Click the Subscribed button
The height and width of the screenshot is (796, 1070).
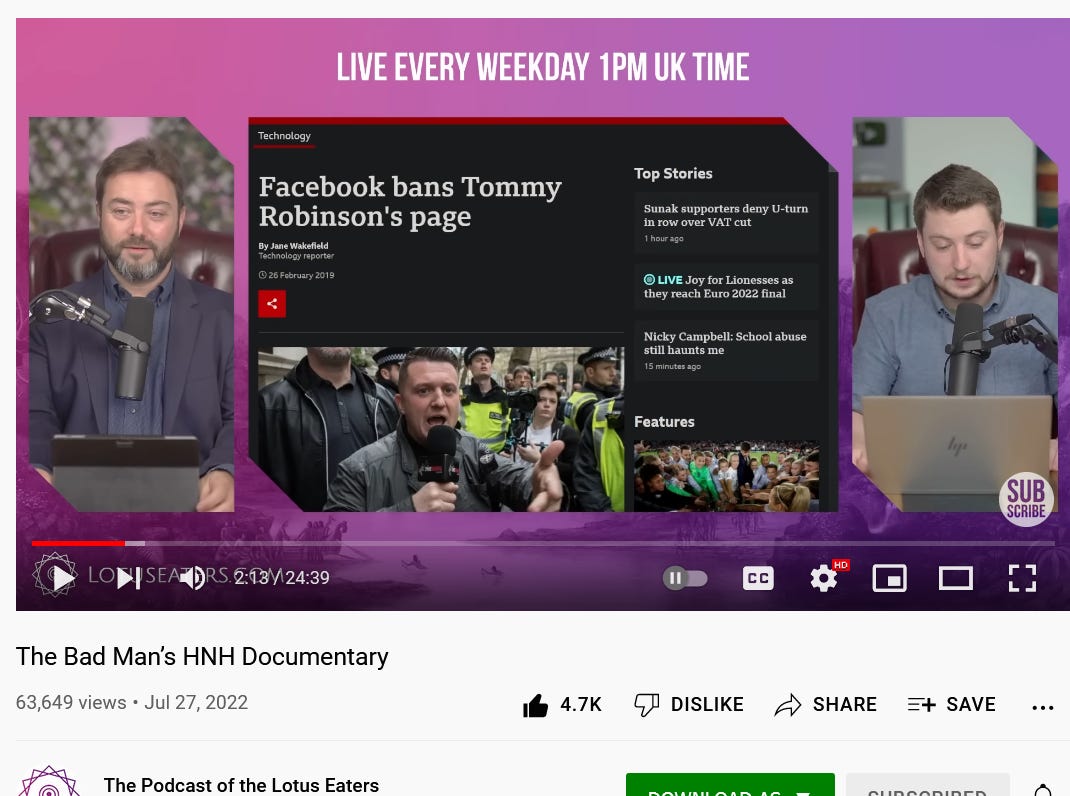927,785
